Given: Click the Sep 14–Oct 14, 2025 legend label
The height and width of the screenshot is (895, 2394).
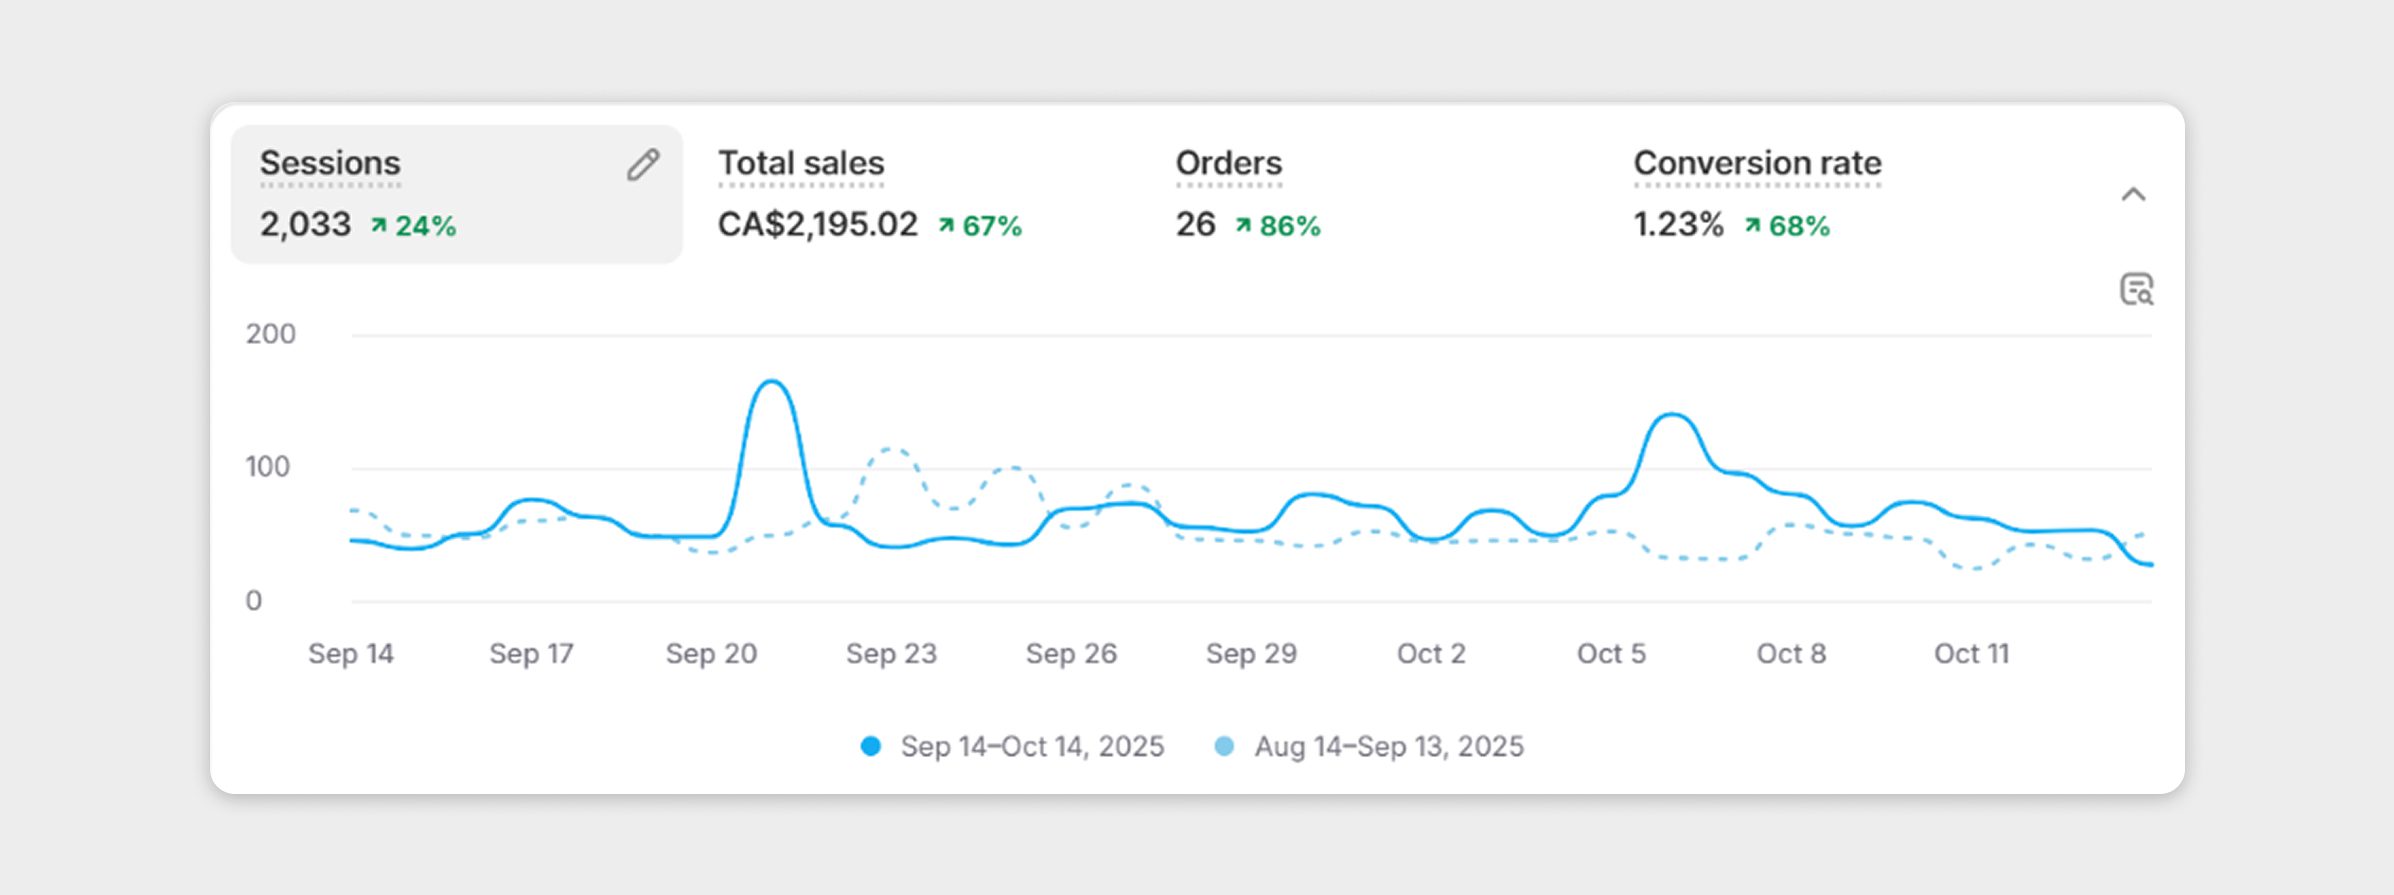Looking at the screenshot, I should click(1032, 746).
